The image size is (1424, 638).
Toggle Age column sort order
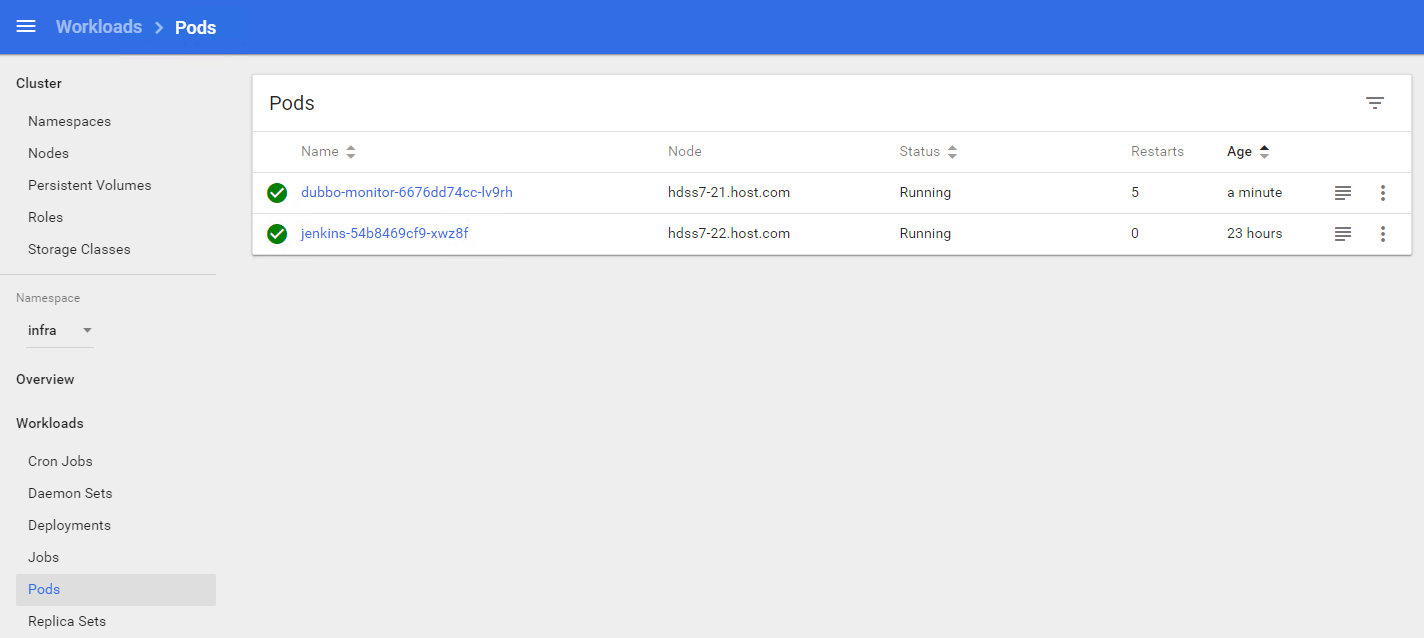[1248, 152]
